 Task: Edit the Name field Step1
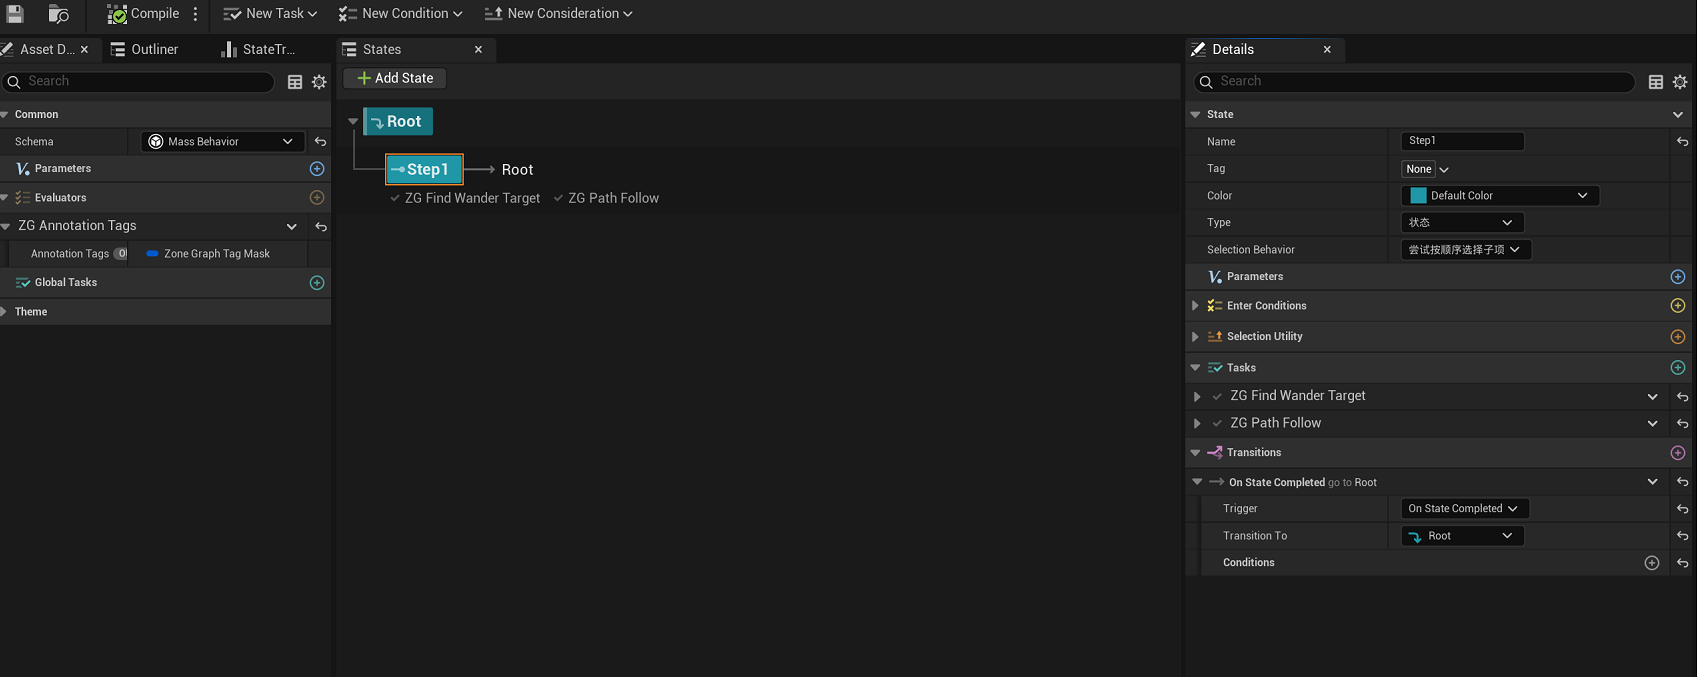pyautogui.click(x=1462, y=141)
